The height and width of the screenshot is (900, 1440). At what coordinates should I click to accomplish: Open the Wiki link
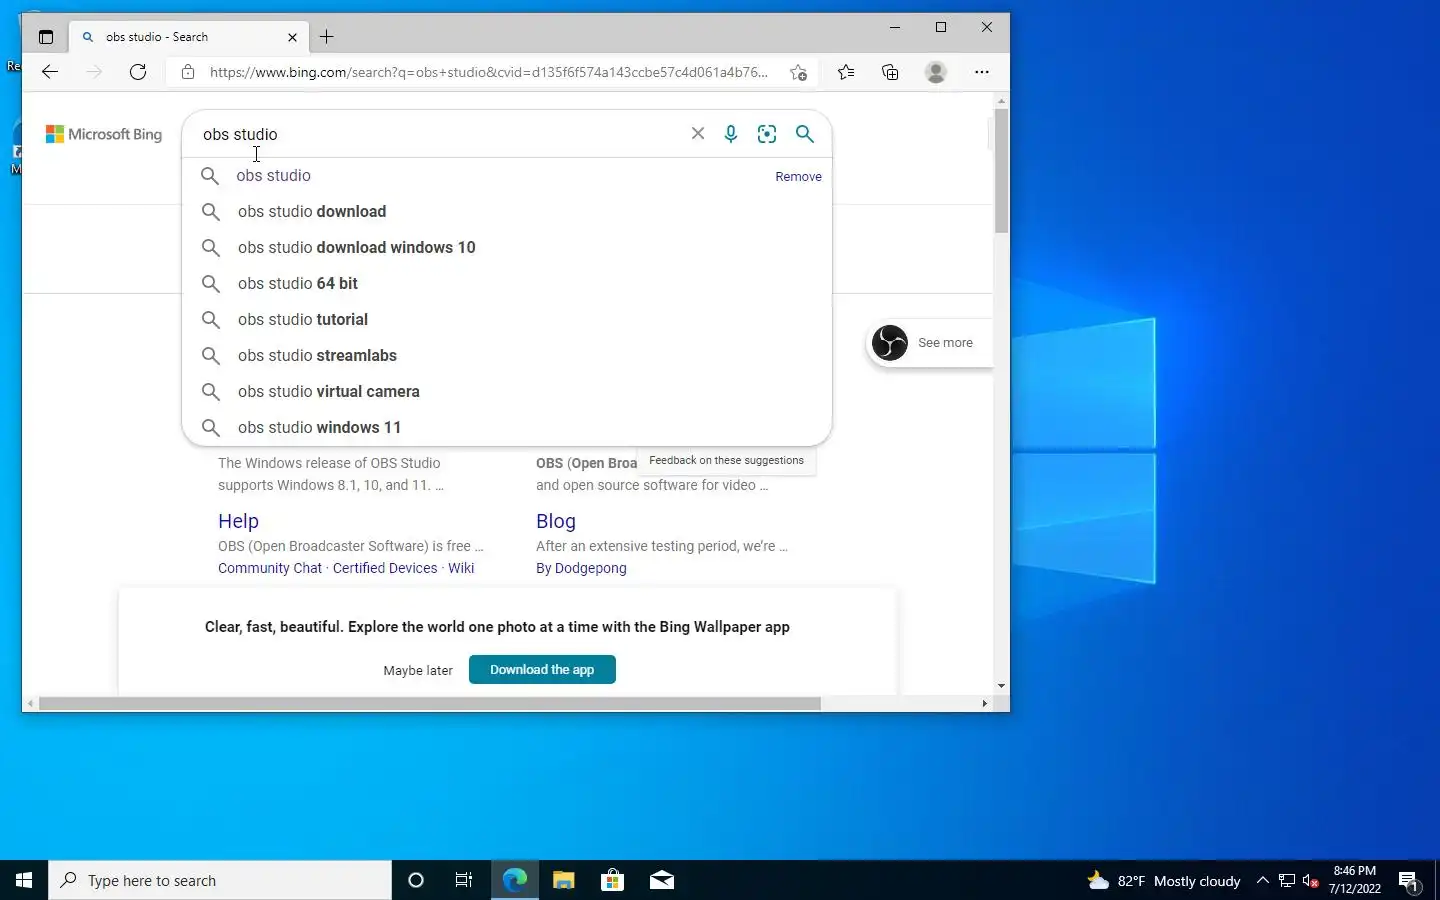click(461, 568)
